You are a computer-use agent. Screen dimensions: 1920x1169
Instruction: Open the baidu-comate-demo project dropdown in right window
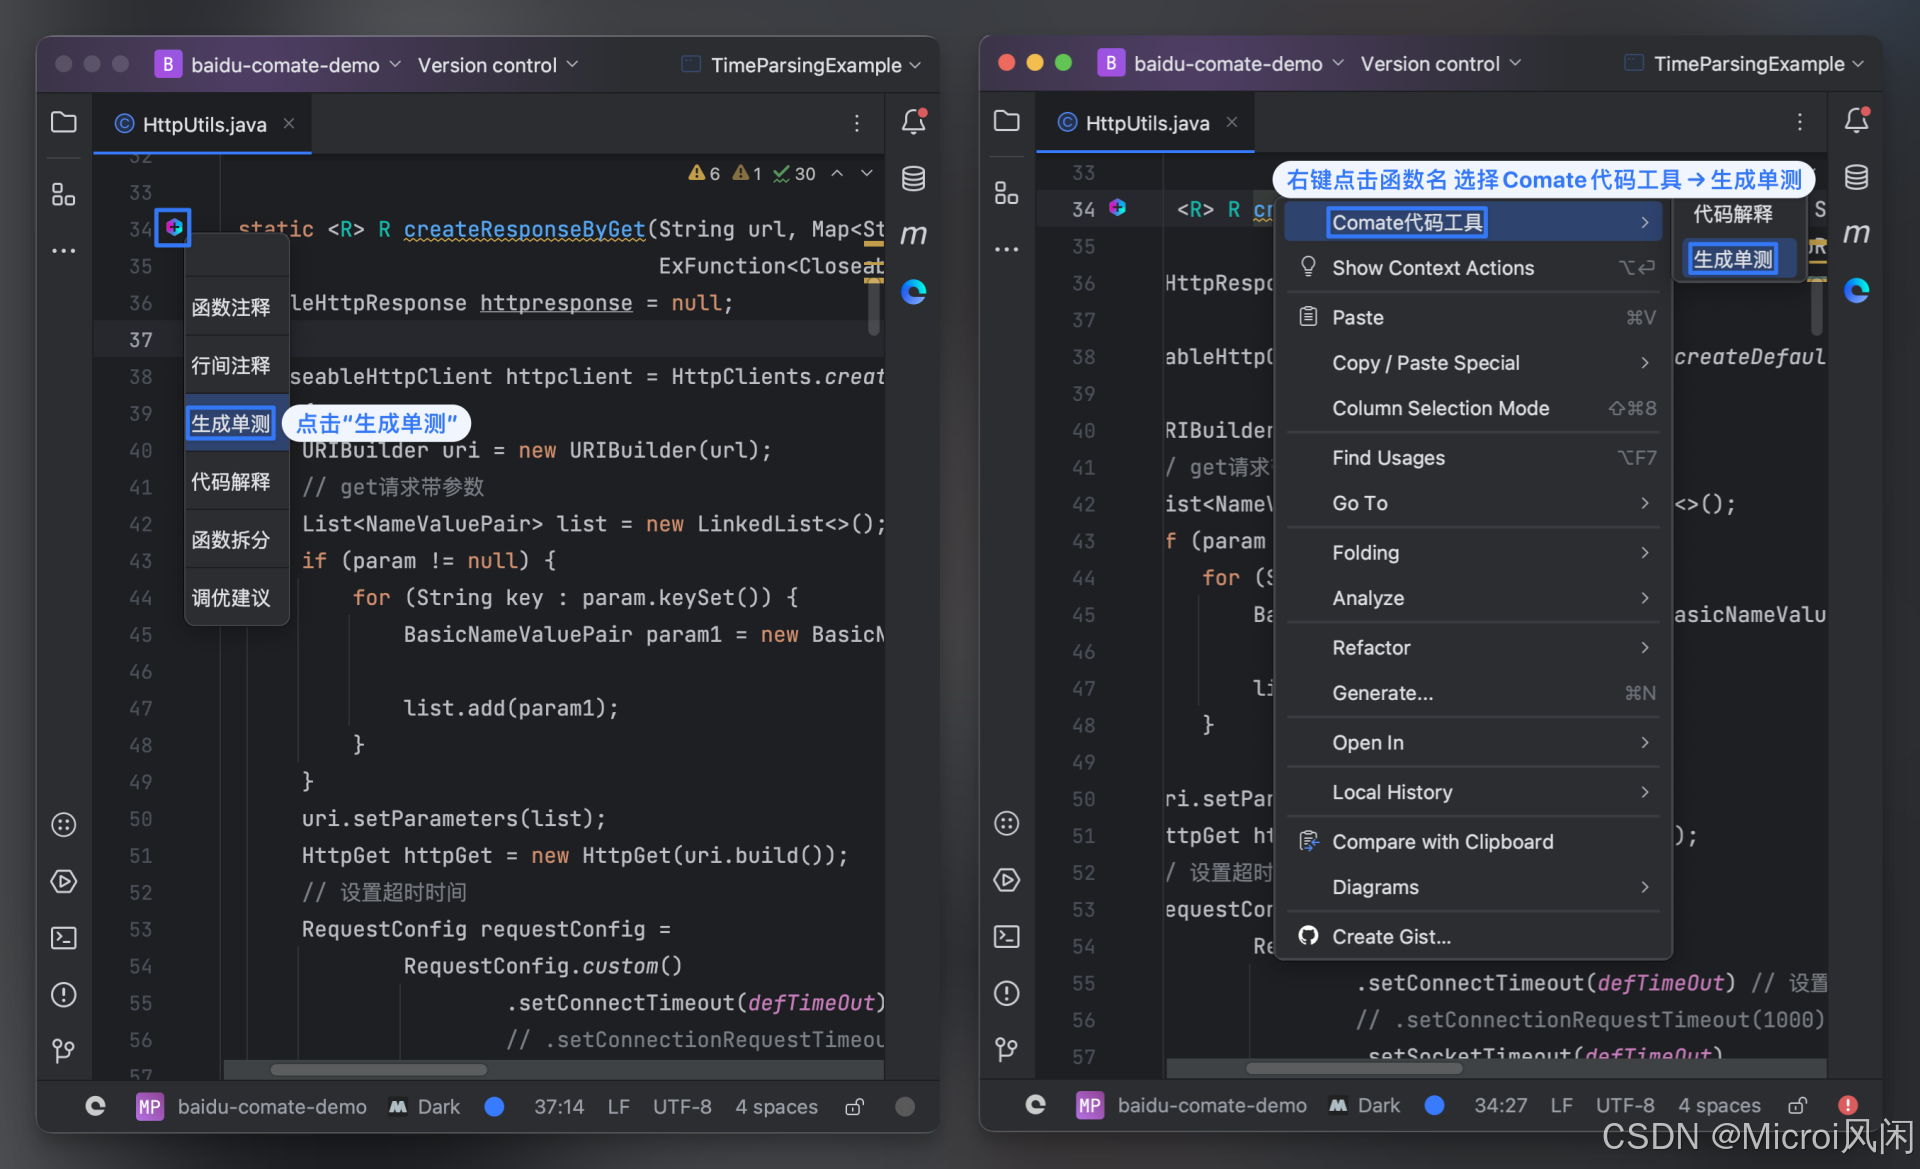pos(1228,64)
